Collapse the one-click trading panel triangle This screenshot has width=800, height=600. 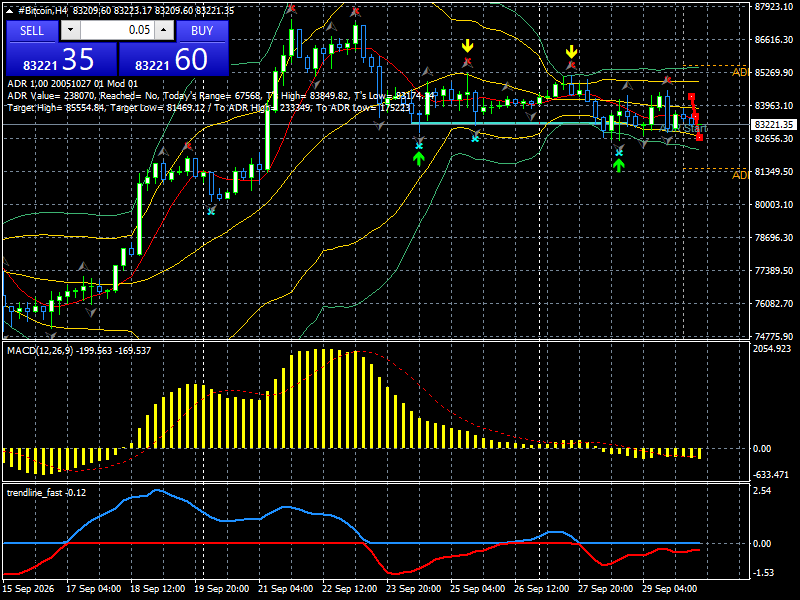pyautogui.click(x=9, y=11)
